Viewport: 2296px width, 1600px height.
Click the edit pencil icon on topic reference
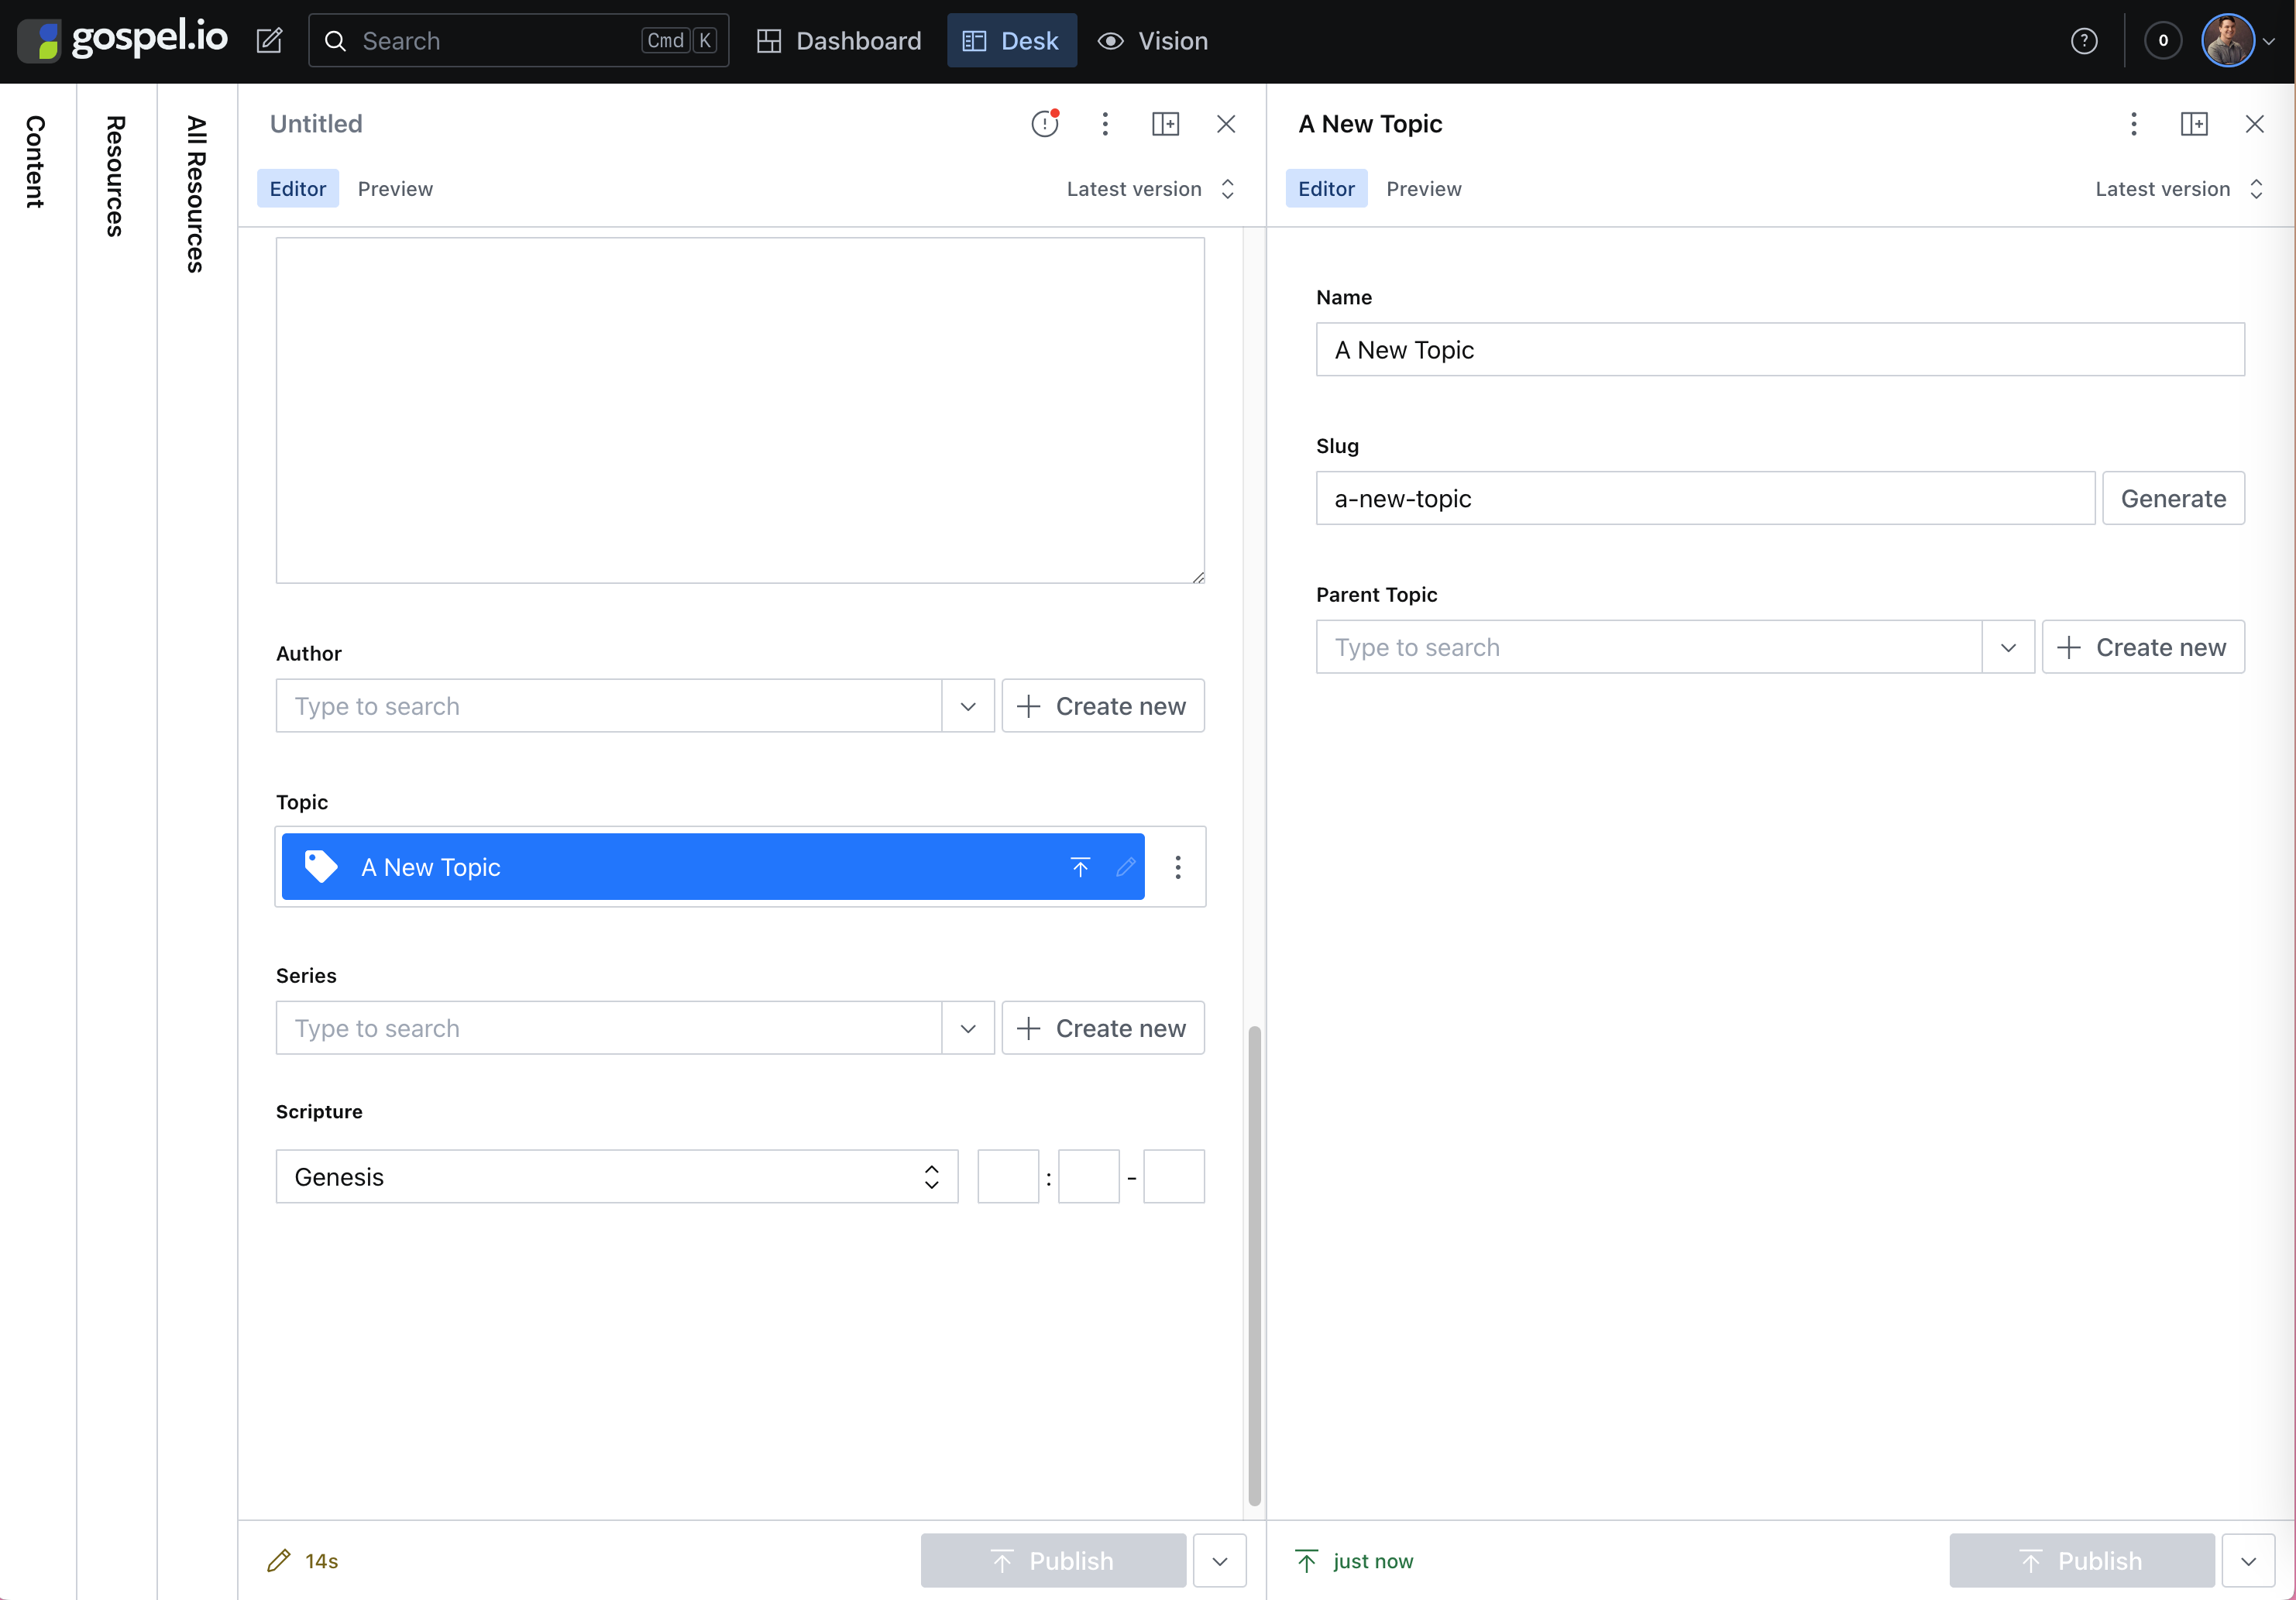point(1125,867)
